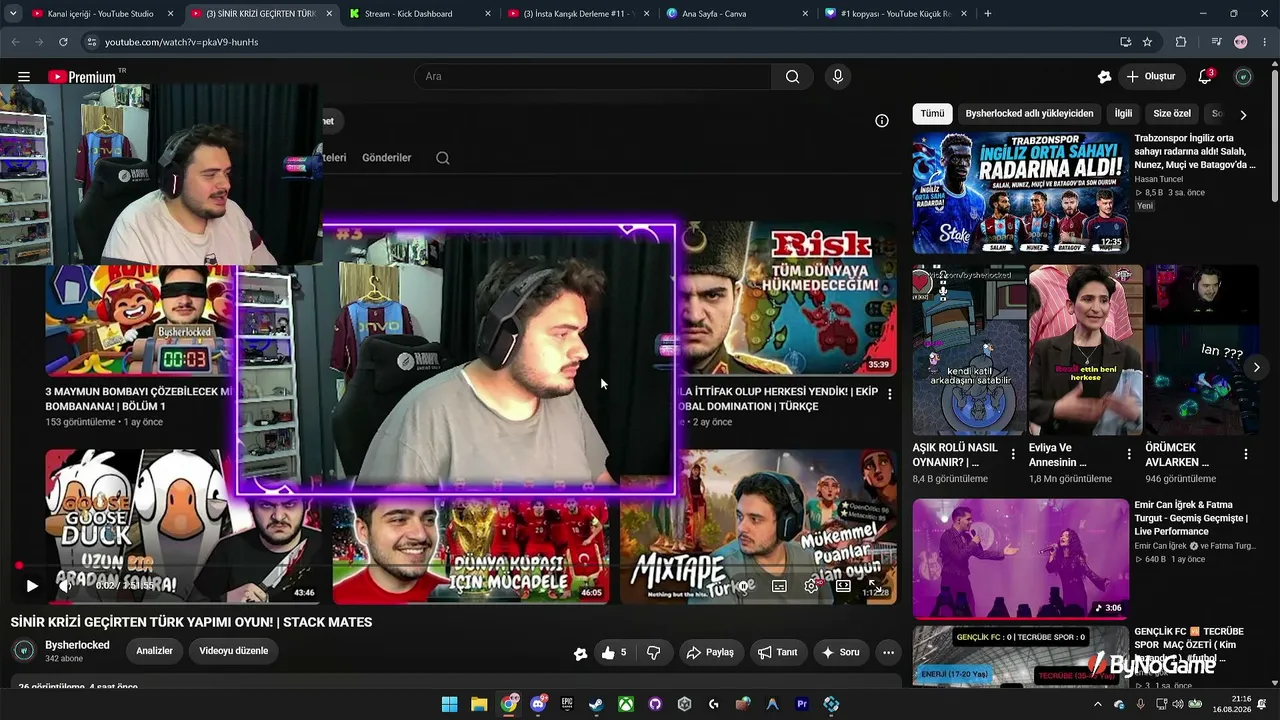Open end-screen video options for Risk video
1280x720 pixels.
coord(890,394)
